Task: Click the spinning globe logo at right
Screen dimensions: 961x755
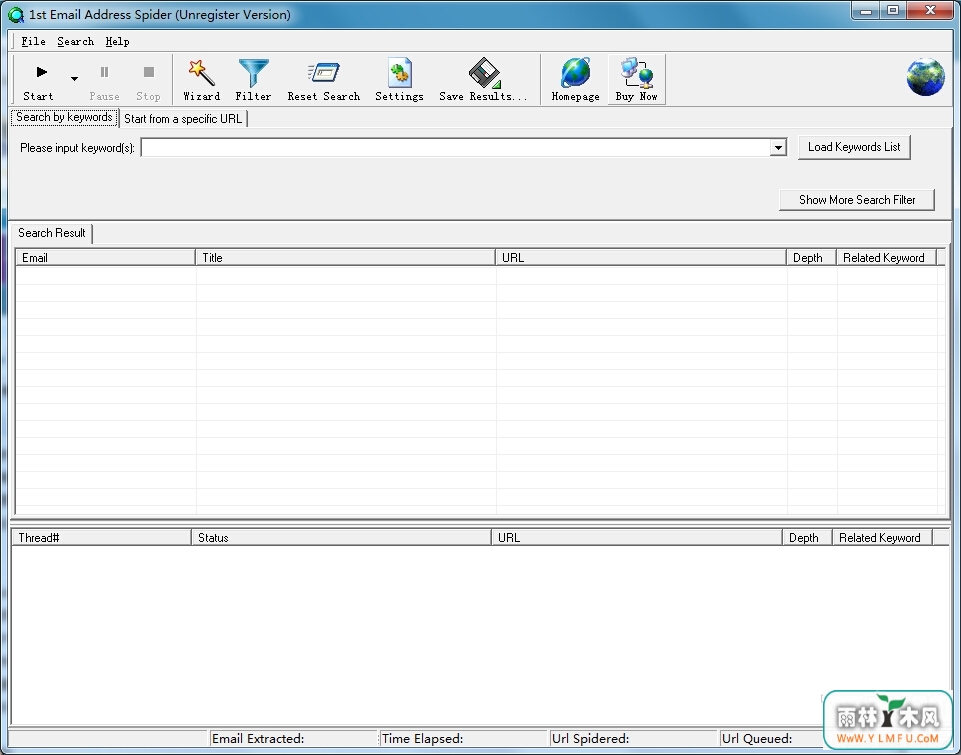Action: 925,77
